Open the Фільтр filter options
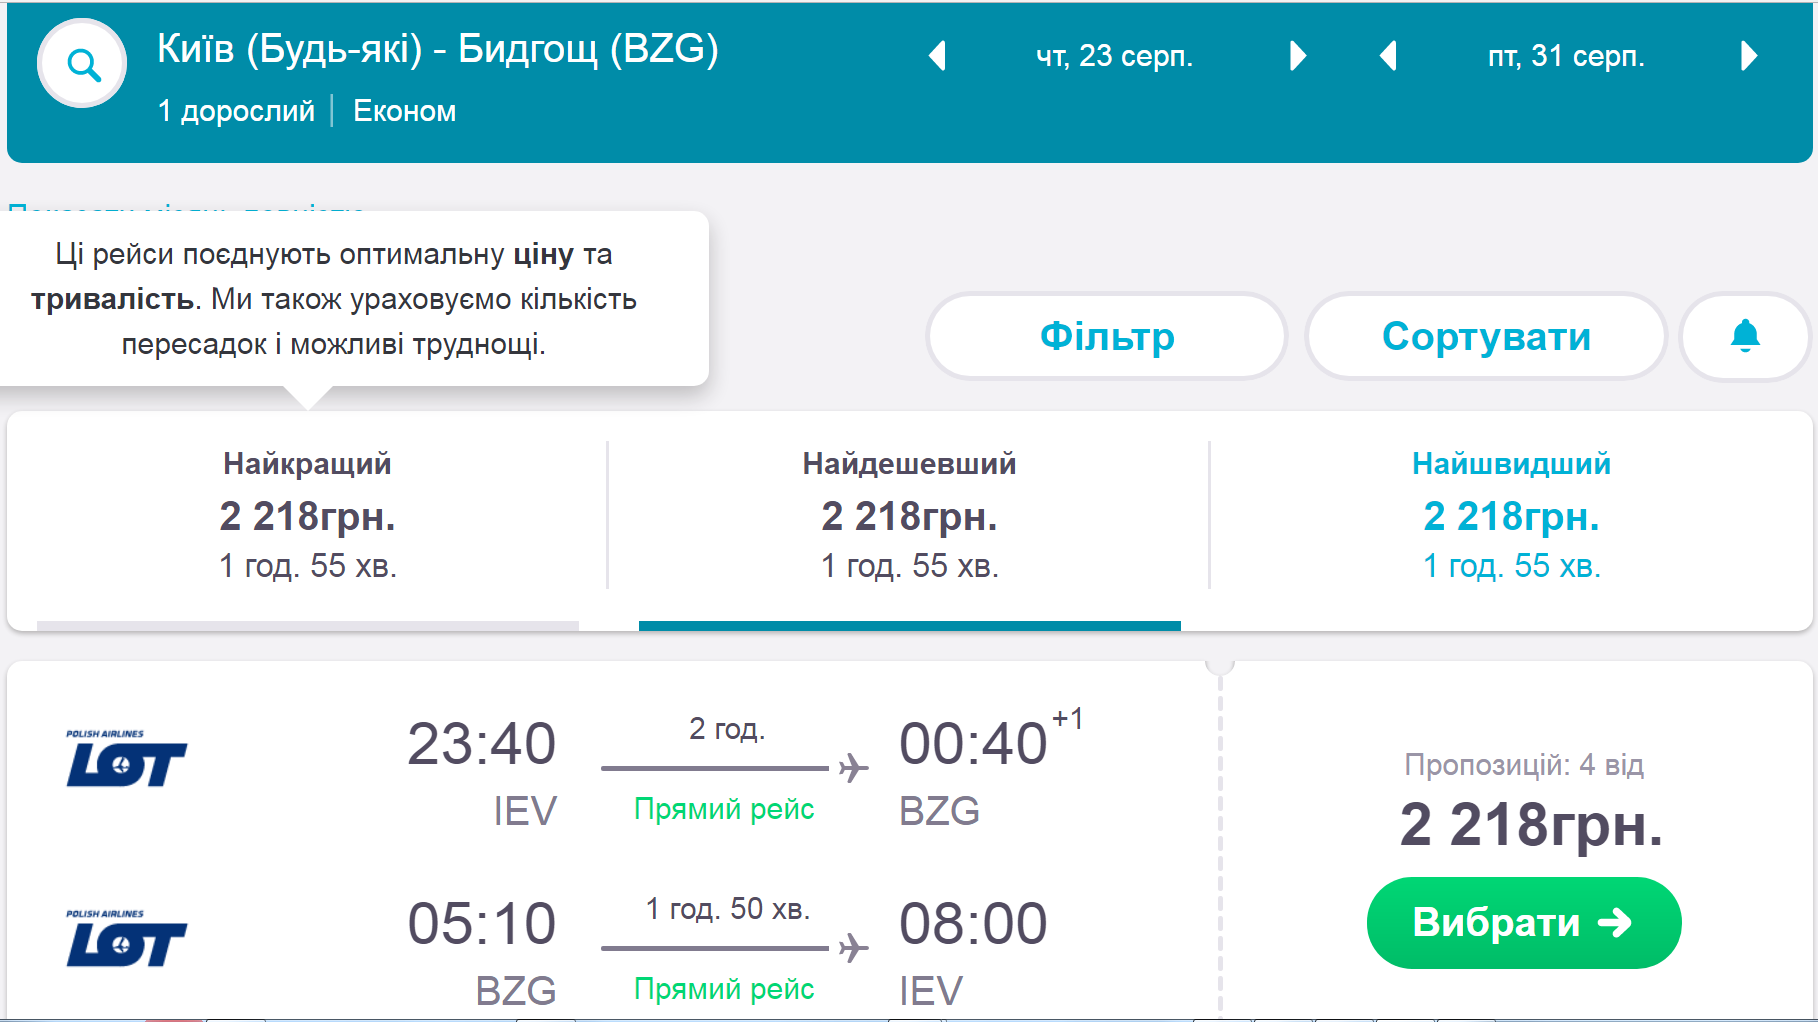 point(1106,336)
